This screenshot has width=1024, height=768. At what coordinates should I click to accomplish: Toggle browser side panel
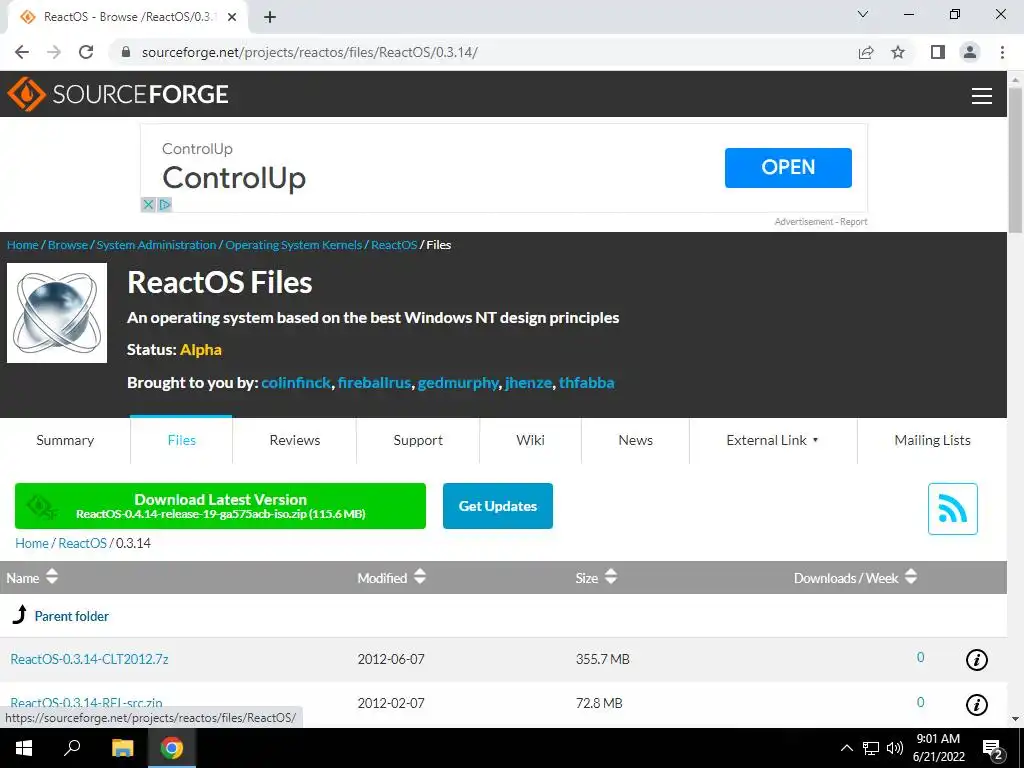pos(938,52)
